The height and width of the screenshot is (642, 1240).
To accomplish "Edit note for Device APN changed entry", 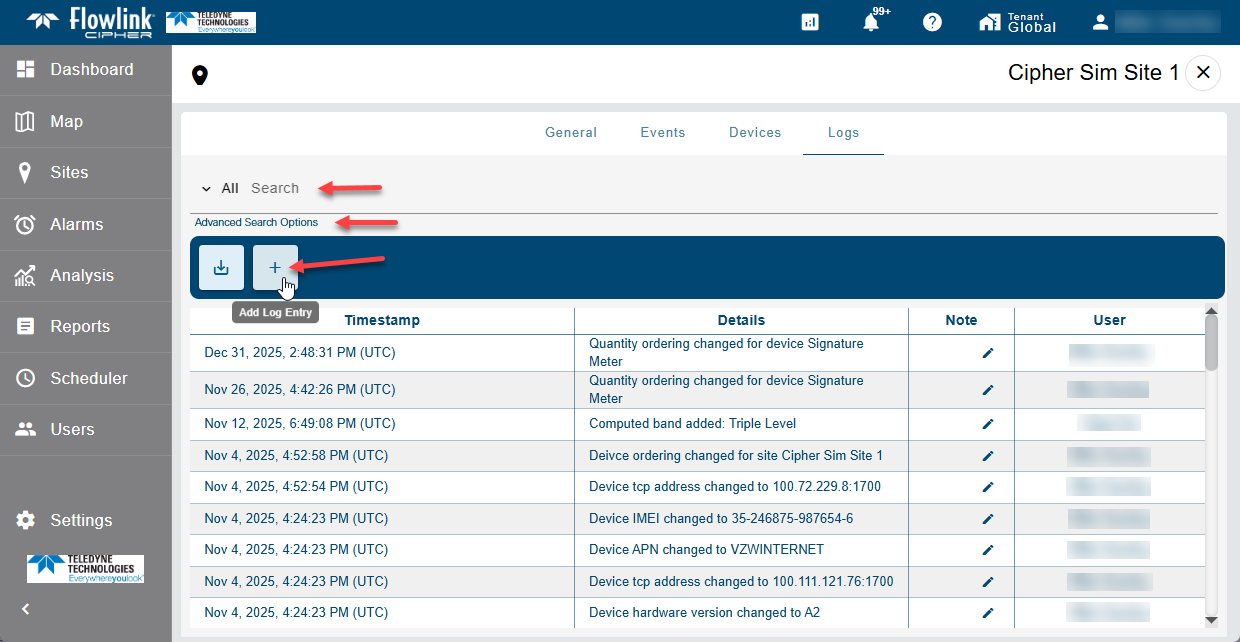I will pyautogui.click(x=988, y=550).
